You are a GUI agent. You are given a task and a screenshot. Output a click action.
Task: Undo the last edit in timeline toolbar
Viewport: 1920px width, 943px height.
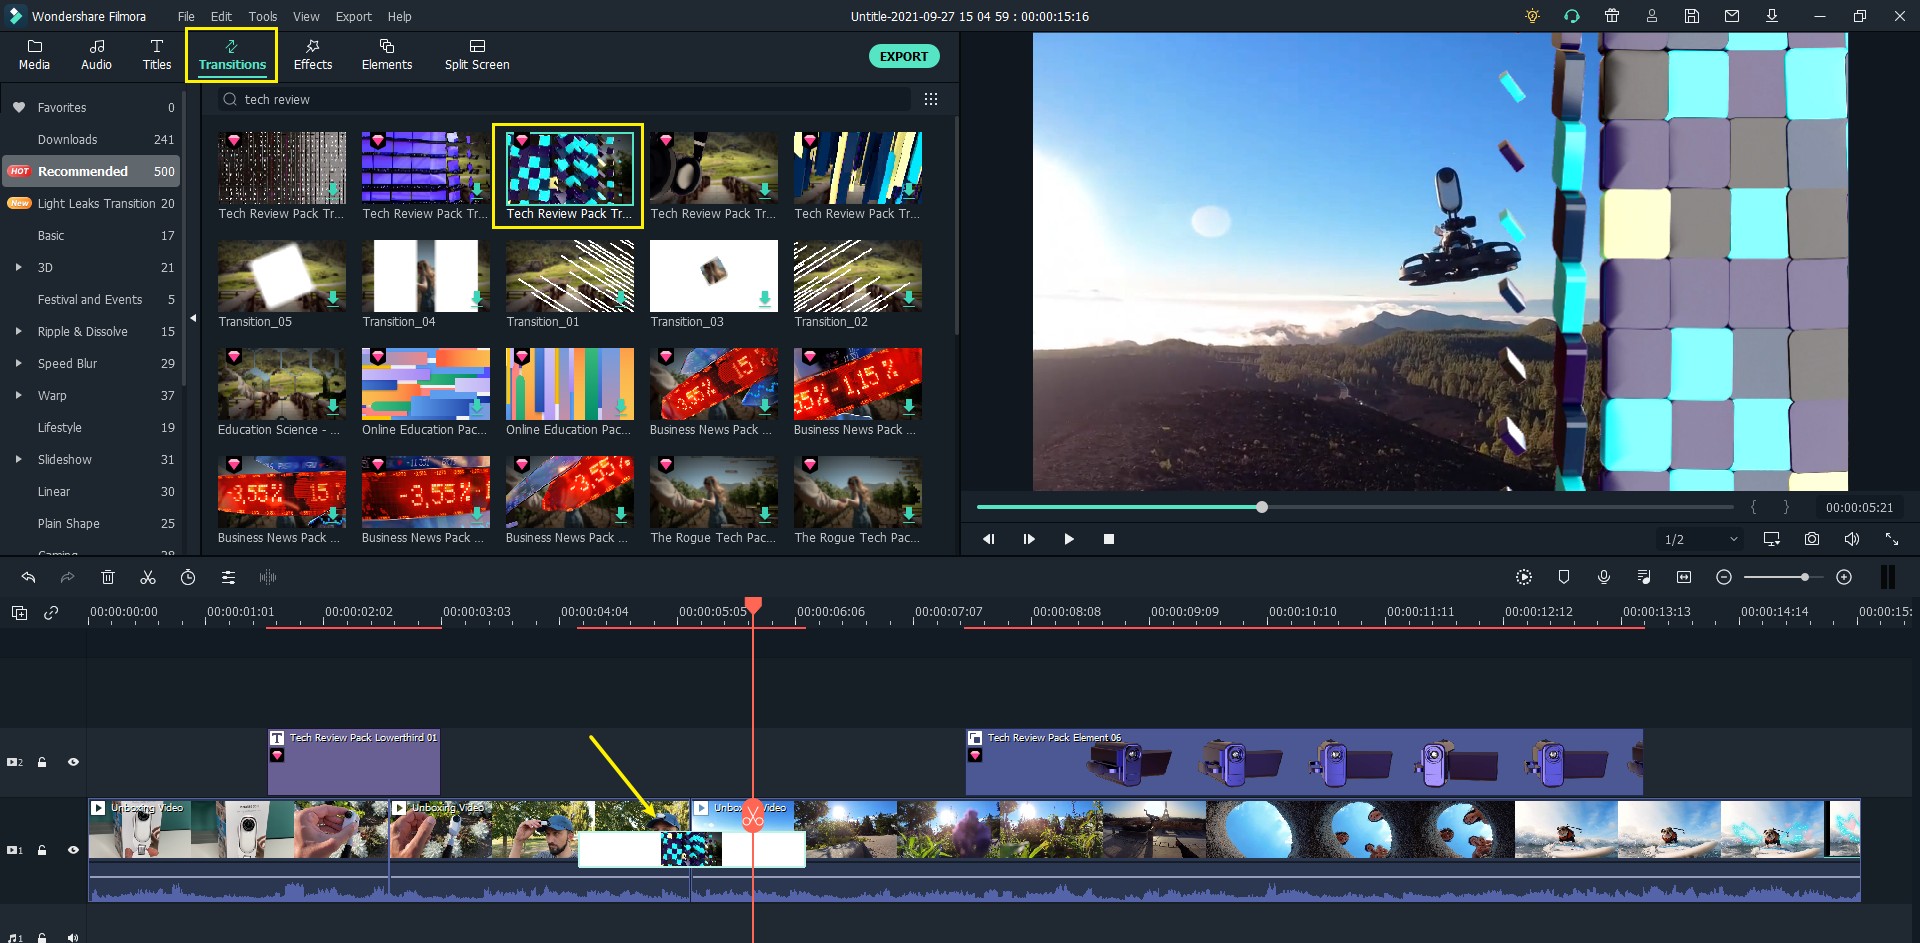(x=28, y=577)
